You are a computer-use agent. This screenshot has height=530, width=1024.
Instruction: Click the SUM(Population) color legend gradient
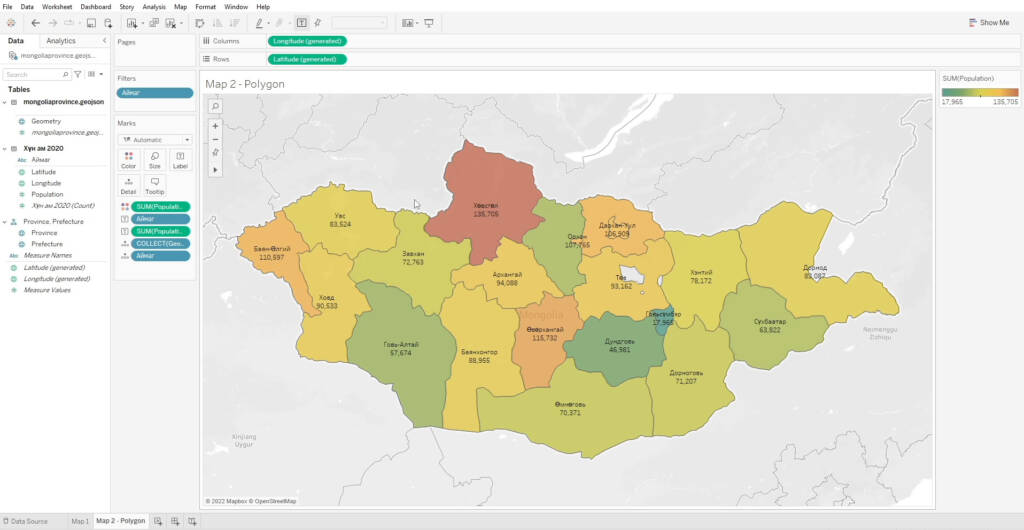(x=979, y=92)
